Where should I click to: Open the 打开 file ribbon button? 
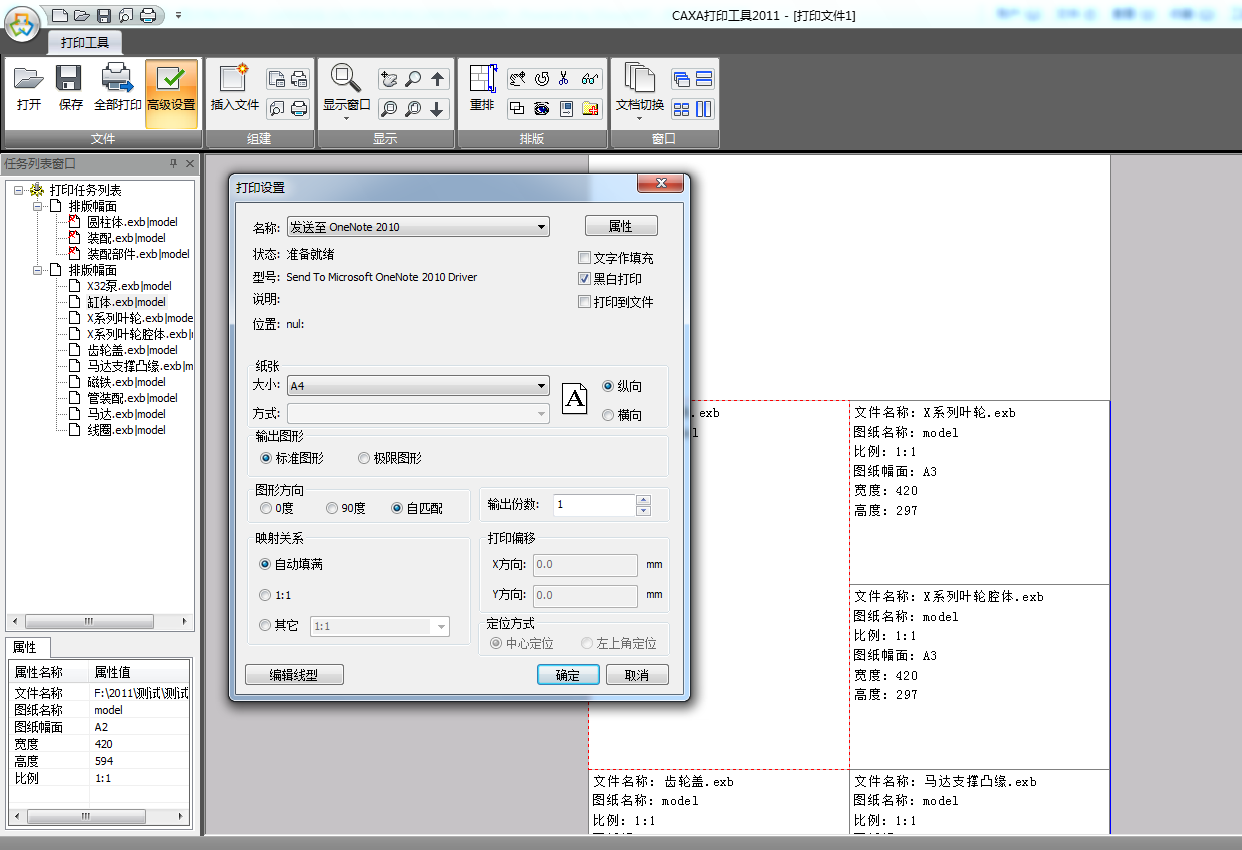point(29,87)
